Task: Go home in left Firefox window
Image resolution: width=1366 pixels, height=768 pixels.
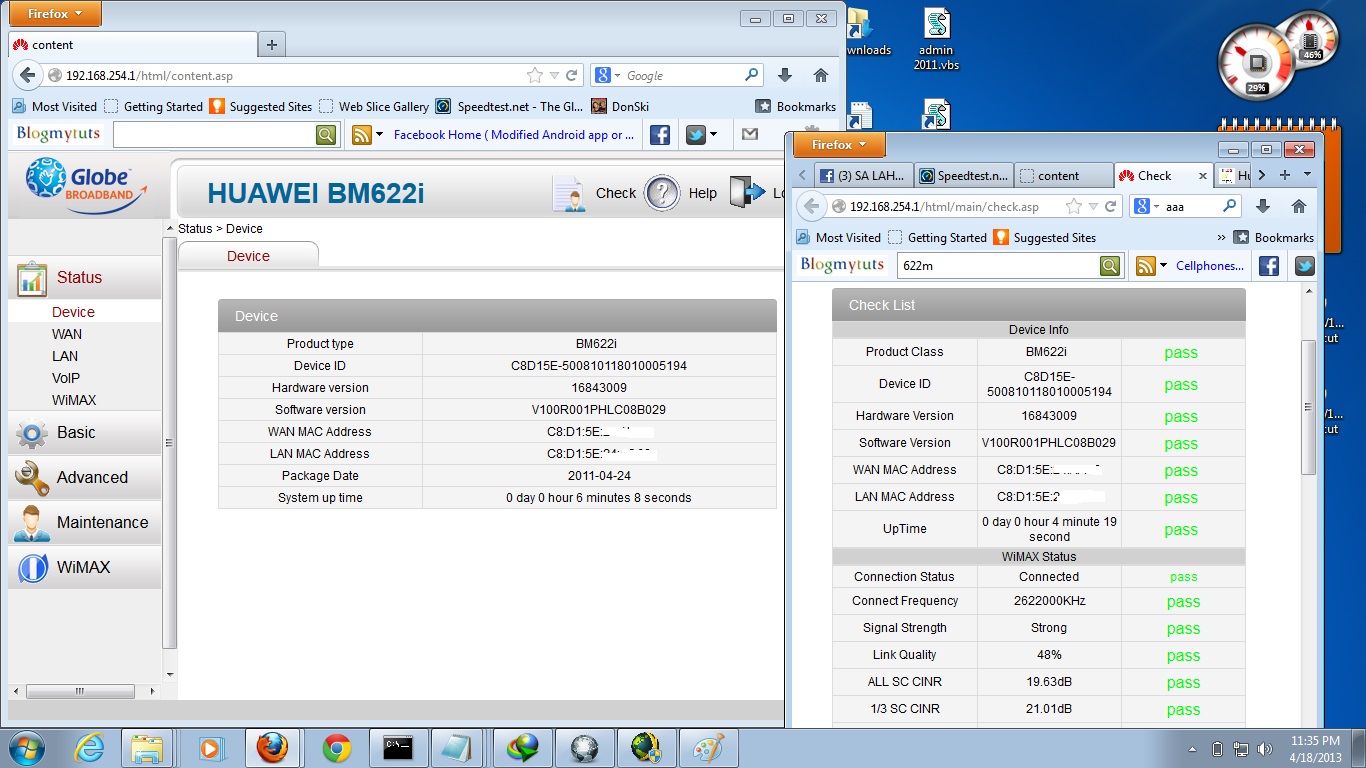Action: coord(821,75)
